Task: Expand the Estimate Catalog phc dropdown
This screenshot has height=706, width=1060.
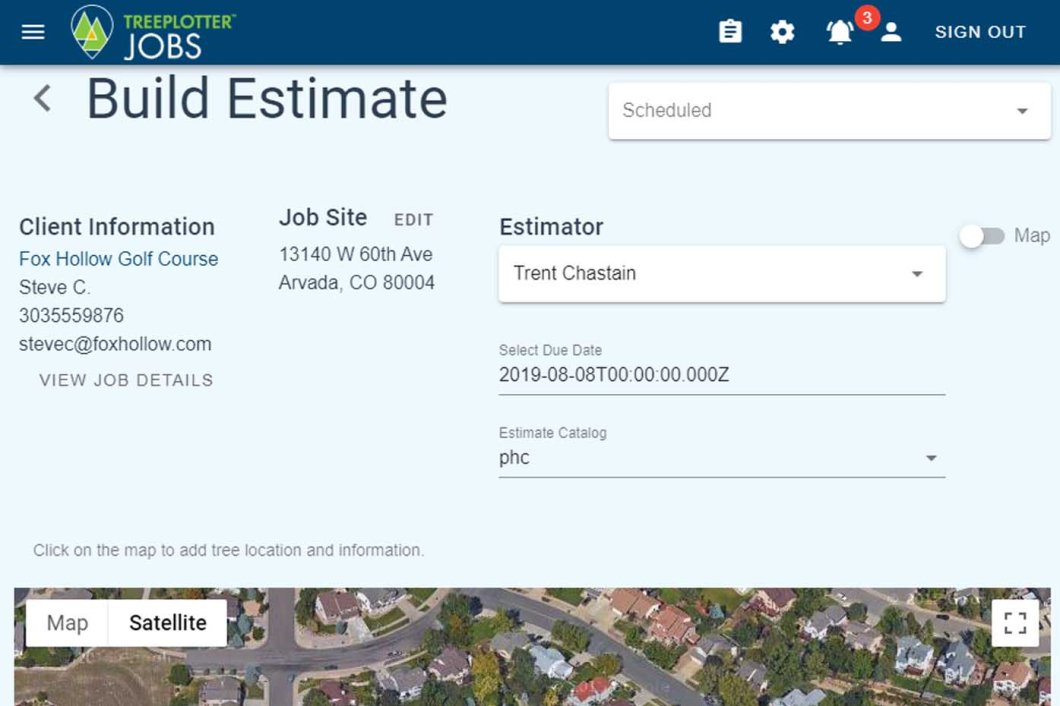Action: (722, 458)
